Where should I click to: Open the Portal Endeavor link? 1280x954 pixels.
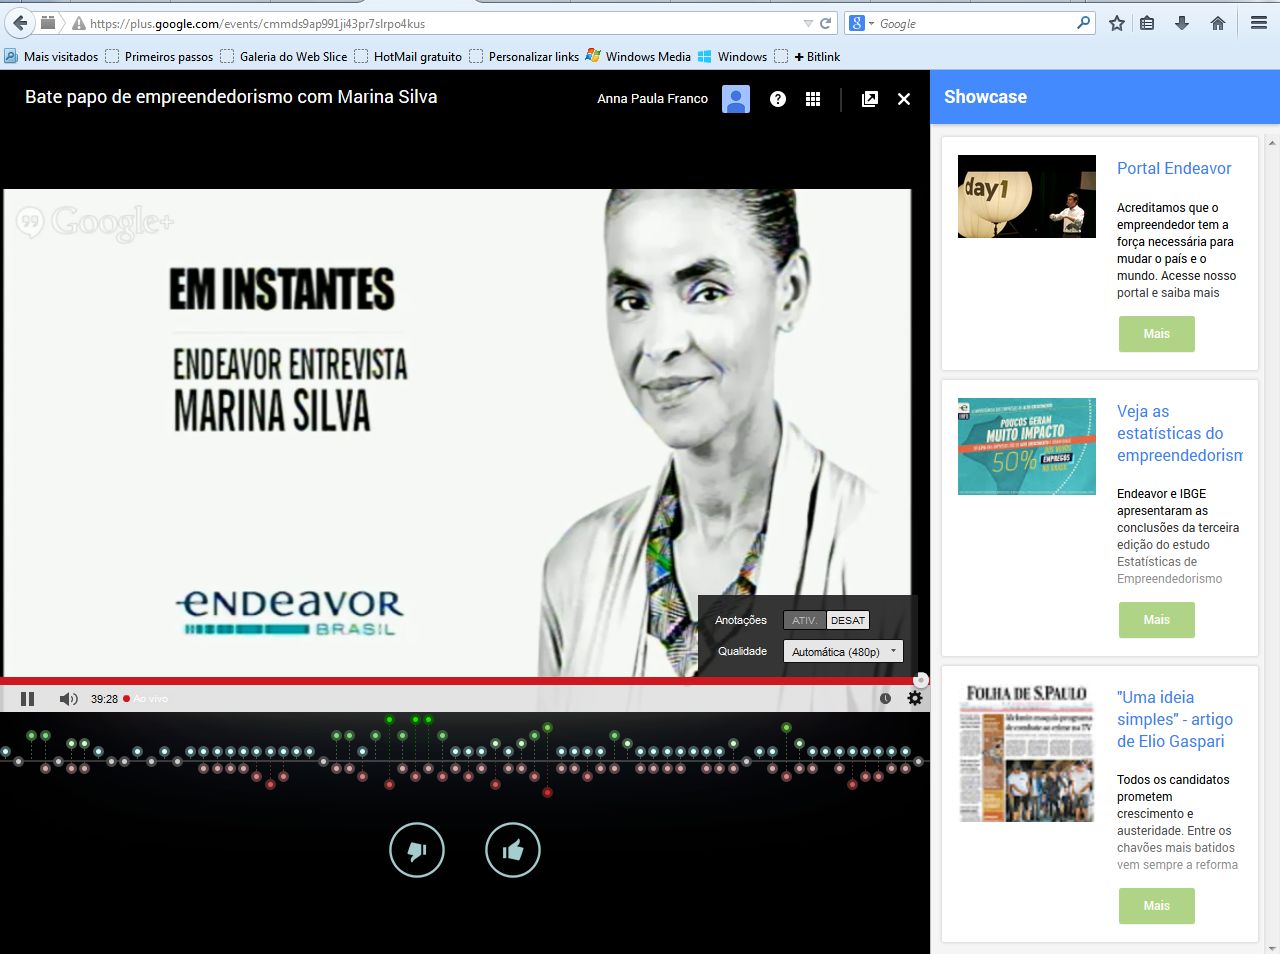click(x=1174, y=168)
